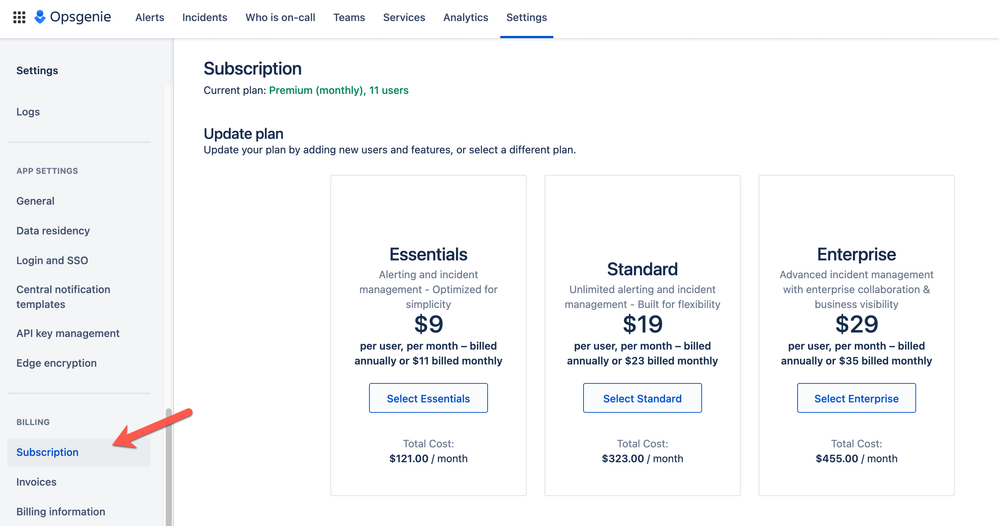
Task: Open Edge encryption settings
Action: pos(57,363)
